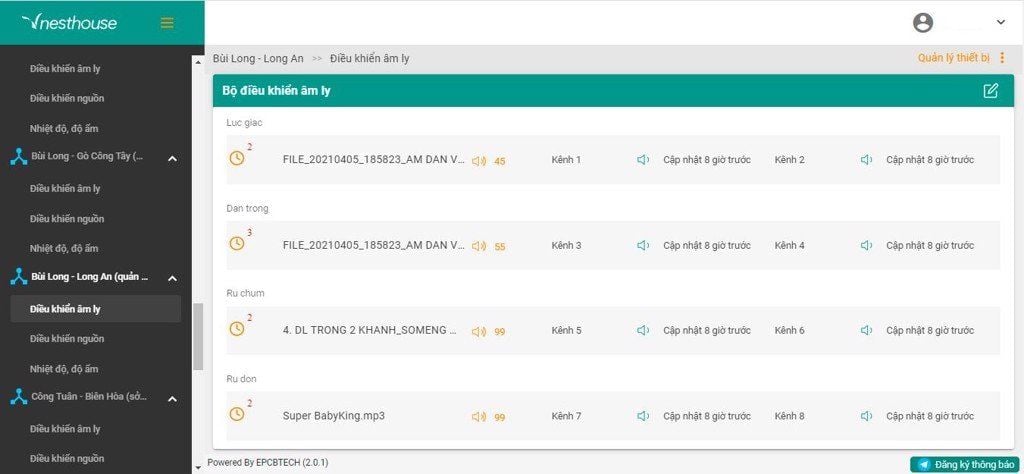Click the Đăng ký thông báo button
1024x474 pixels.
coord(966,465)
